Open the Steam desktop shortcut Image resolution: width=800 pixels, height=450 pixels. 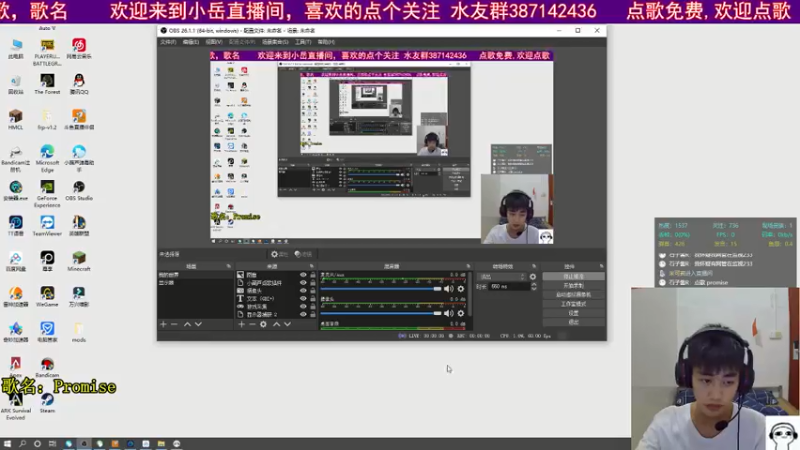pos(47,403)
